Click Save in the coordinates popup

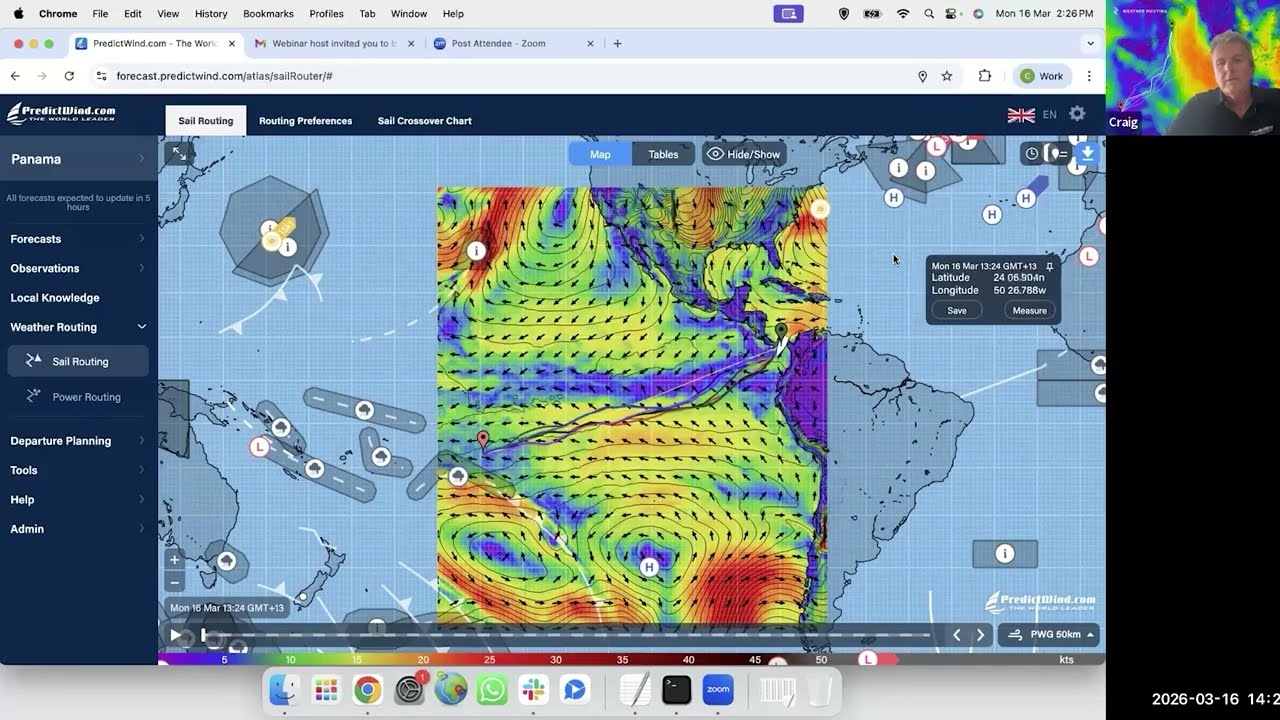(957, 310)
